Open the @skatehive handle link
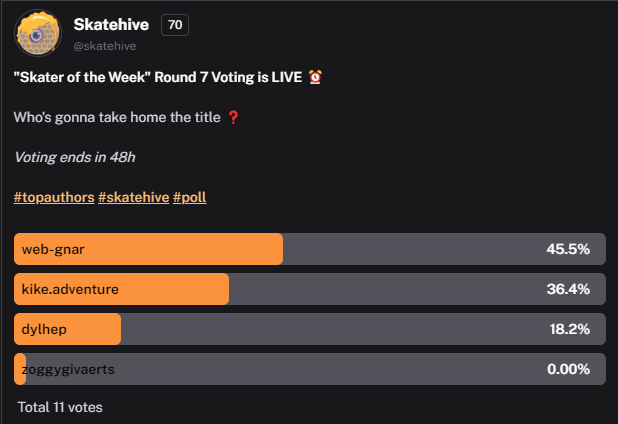 coord(105,46)
